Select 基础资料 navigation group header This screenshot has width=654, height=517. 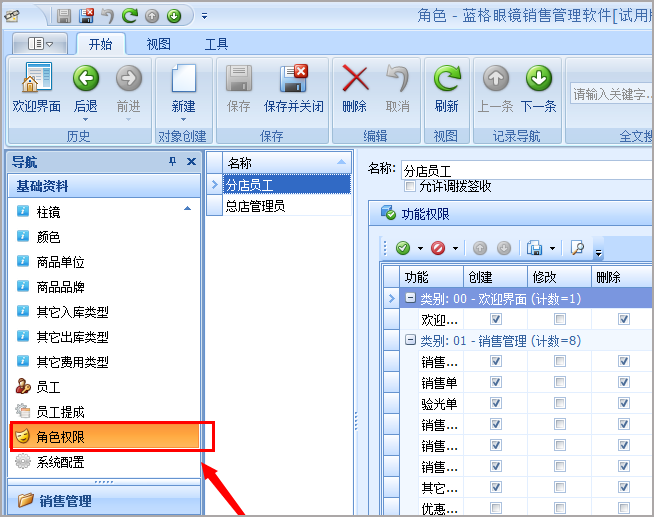pyautogui.click(x=104, y=186)
